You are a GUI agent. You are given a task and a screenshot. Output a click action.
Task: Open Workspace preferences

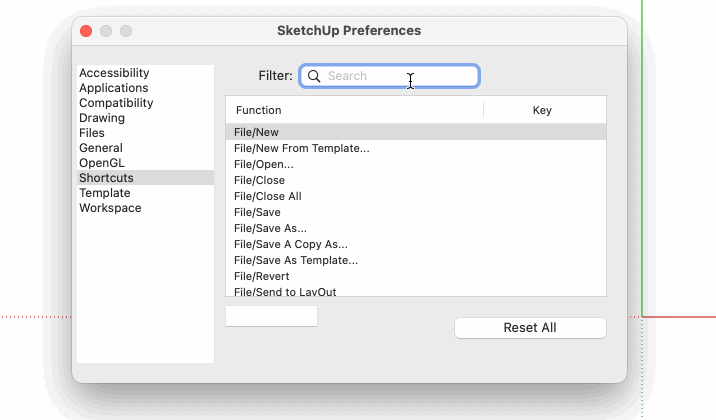point(110,208)
